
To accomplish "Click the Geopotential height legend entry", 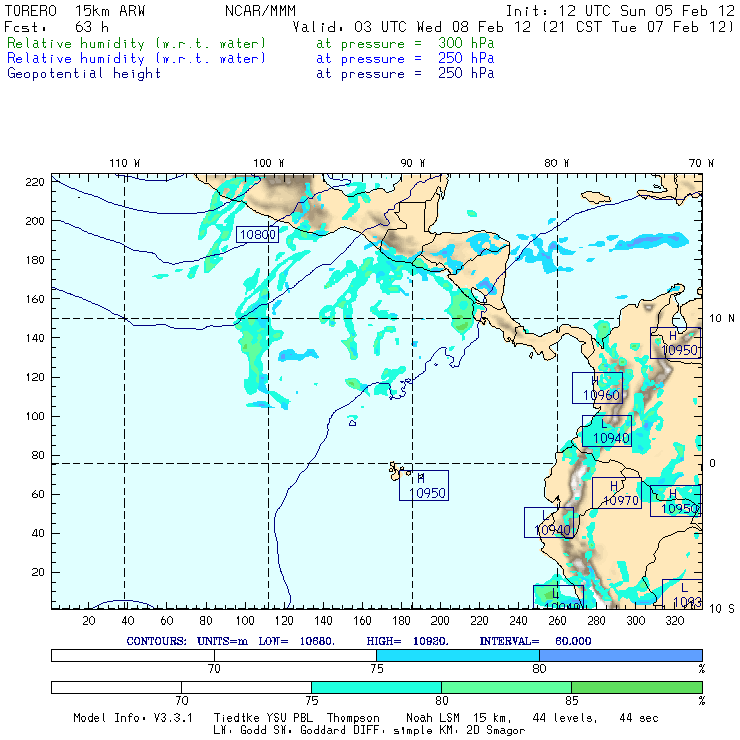I will (x=84, y=73).
